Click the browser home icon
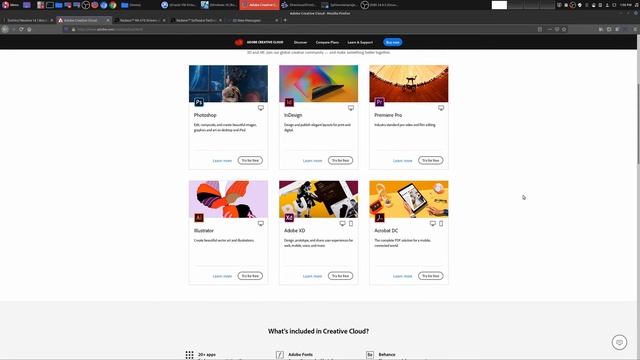The width and height of the screenshot is (640, 360). pyautogui.click(x=29, y=29)
